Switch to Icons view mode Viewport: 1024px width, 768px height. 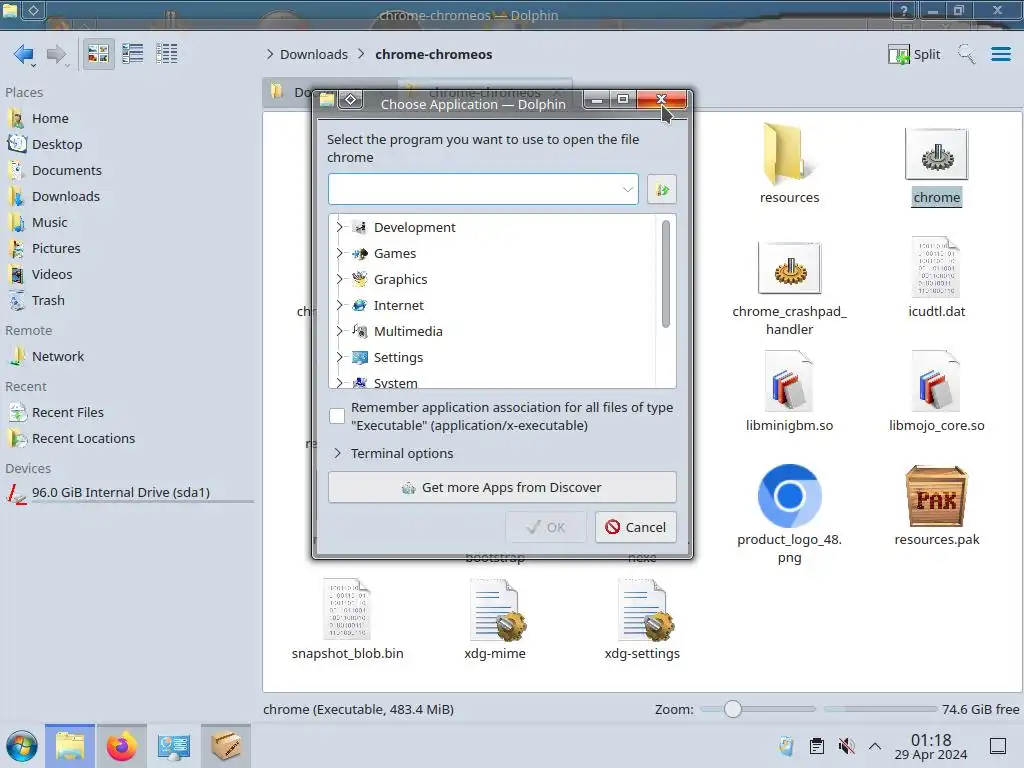pos(98,54)
